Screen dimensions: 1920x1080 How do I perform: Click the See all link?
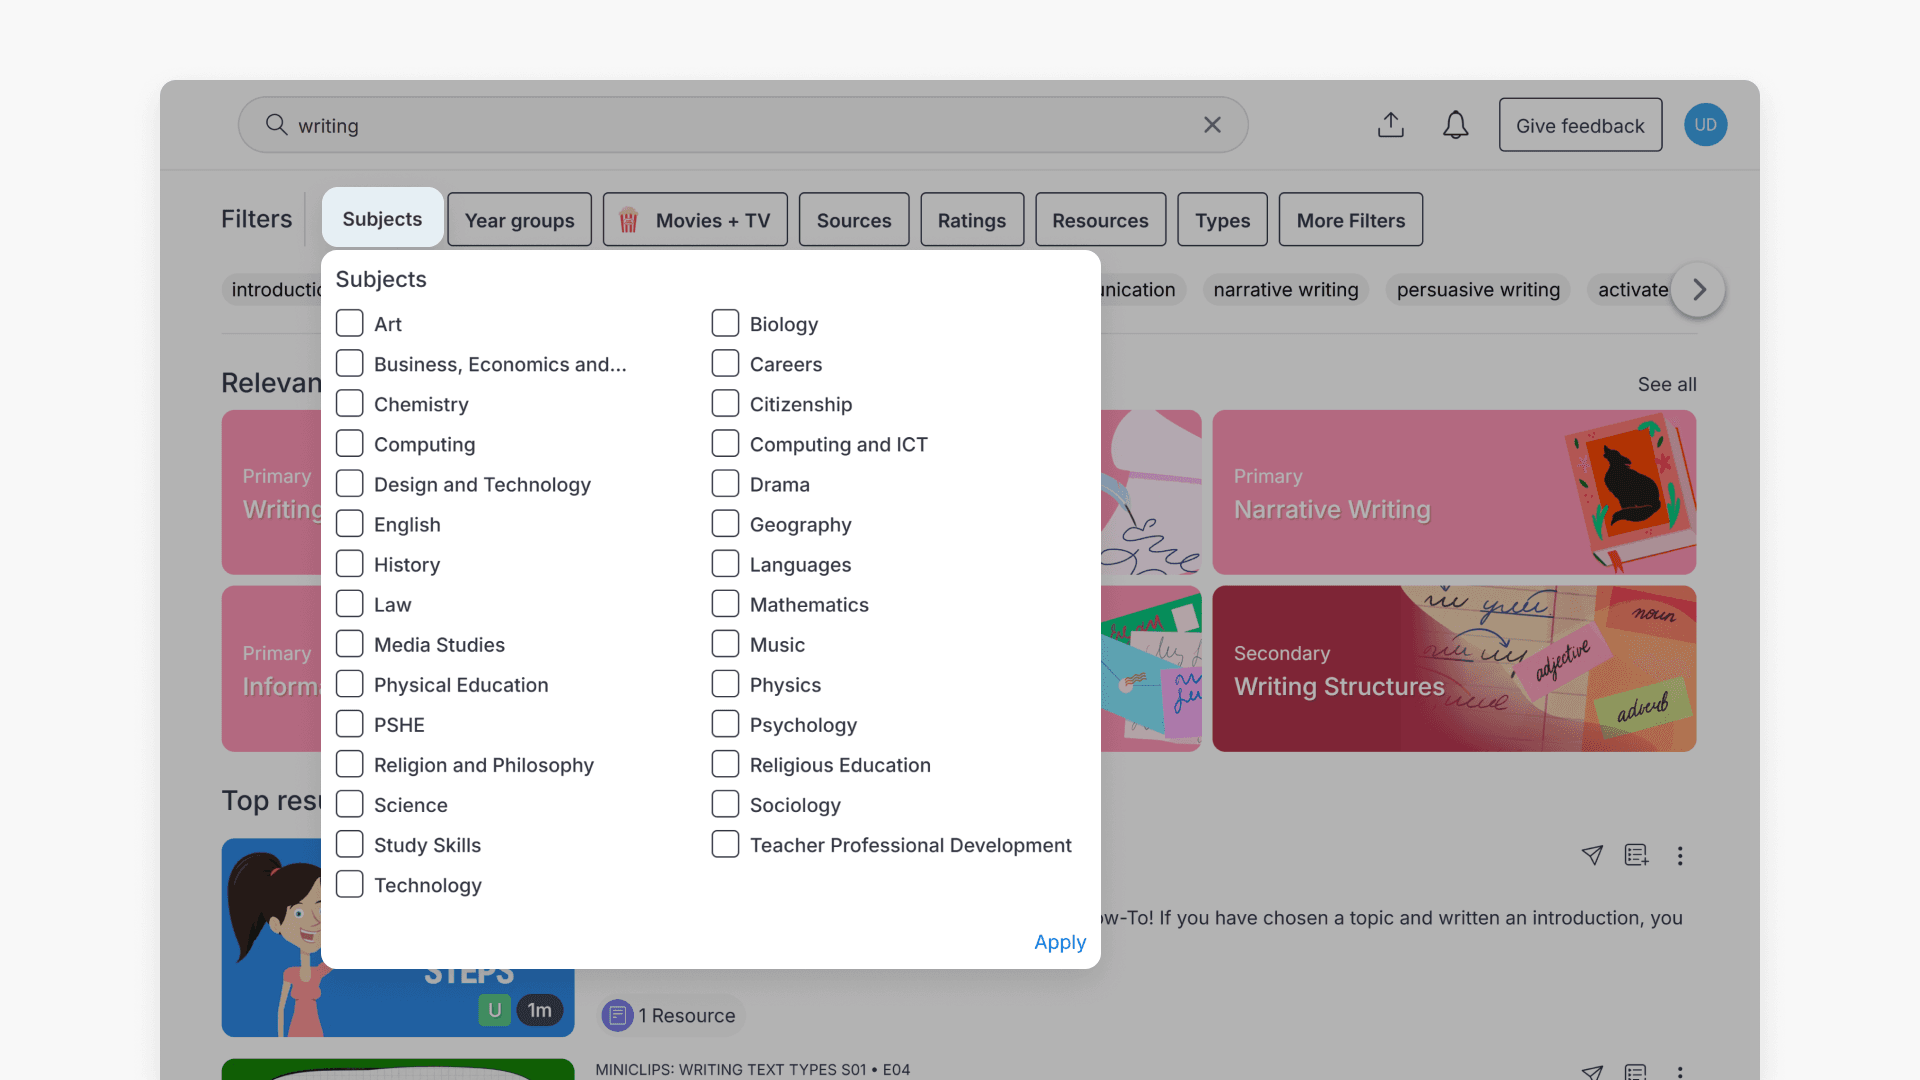tap(1667, 384)
